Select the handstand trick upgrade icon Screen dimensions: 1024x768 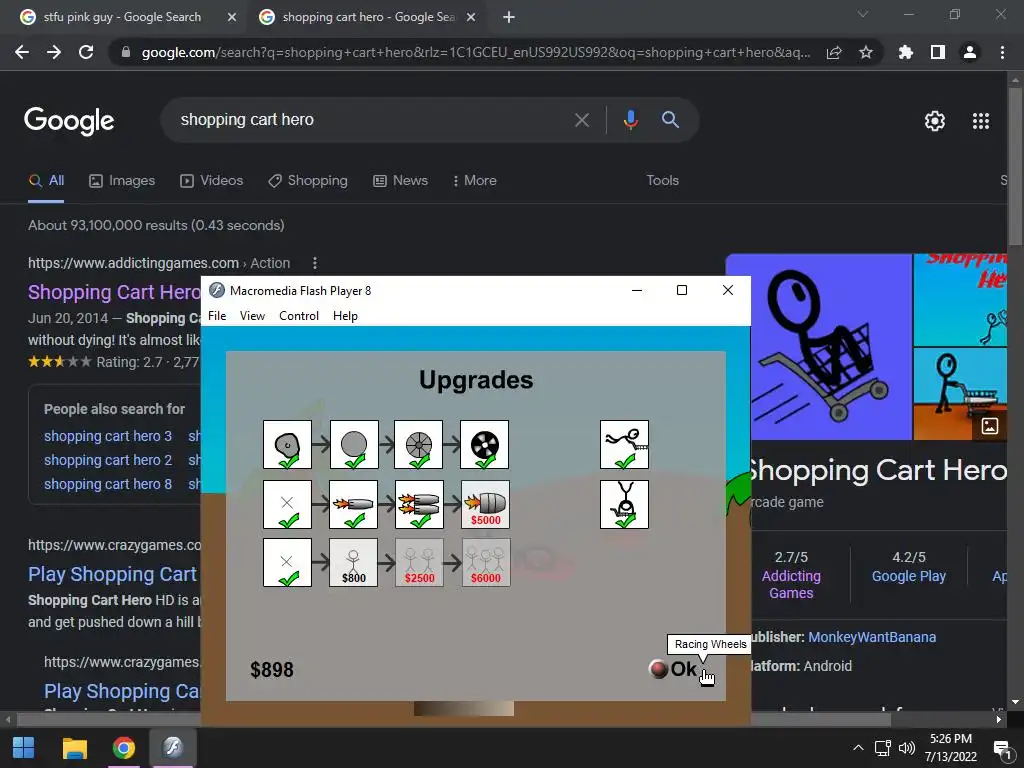coord(624,504)
